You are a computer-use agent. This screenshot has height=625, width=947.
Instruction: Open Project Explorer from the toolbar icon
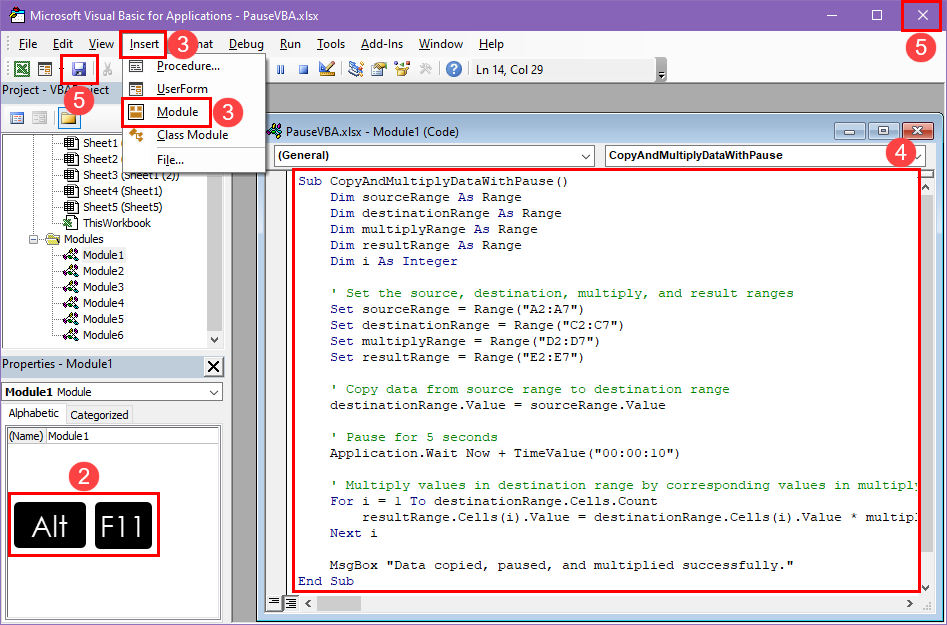tap(356, 69)
